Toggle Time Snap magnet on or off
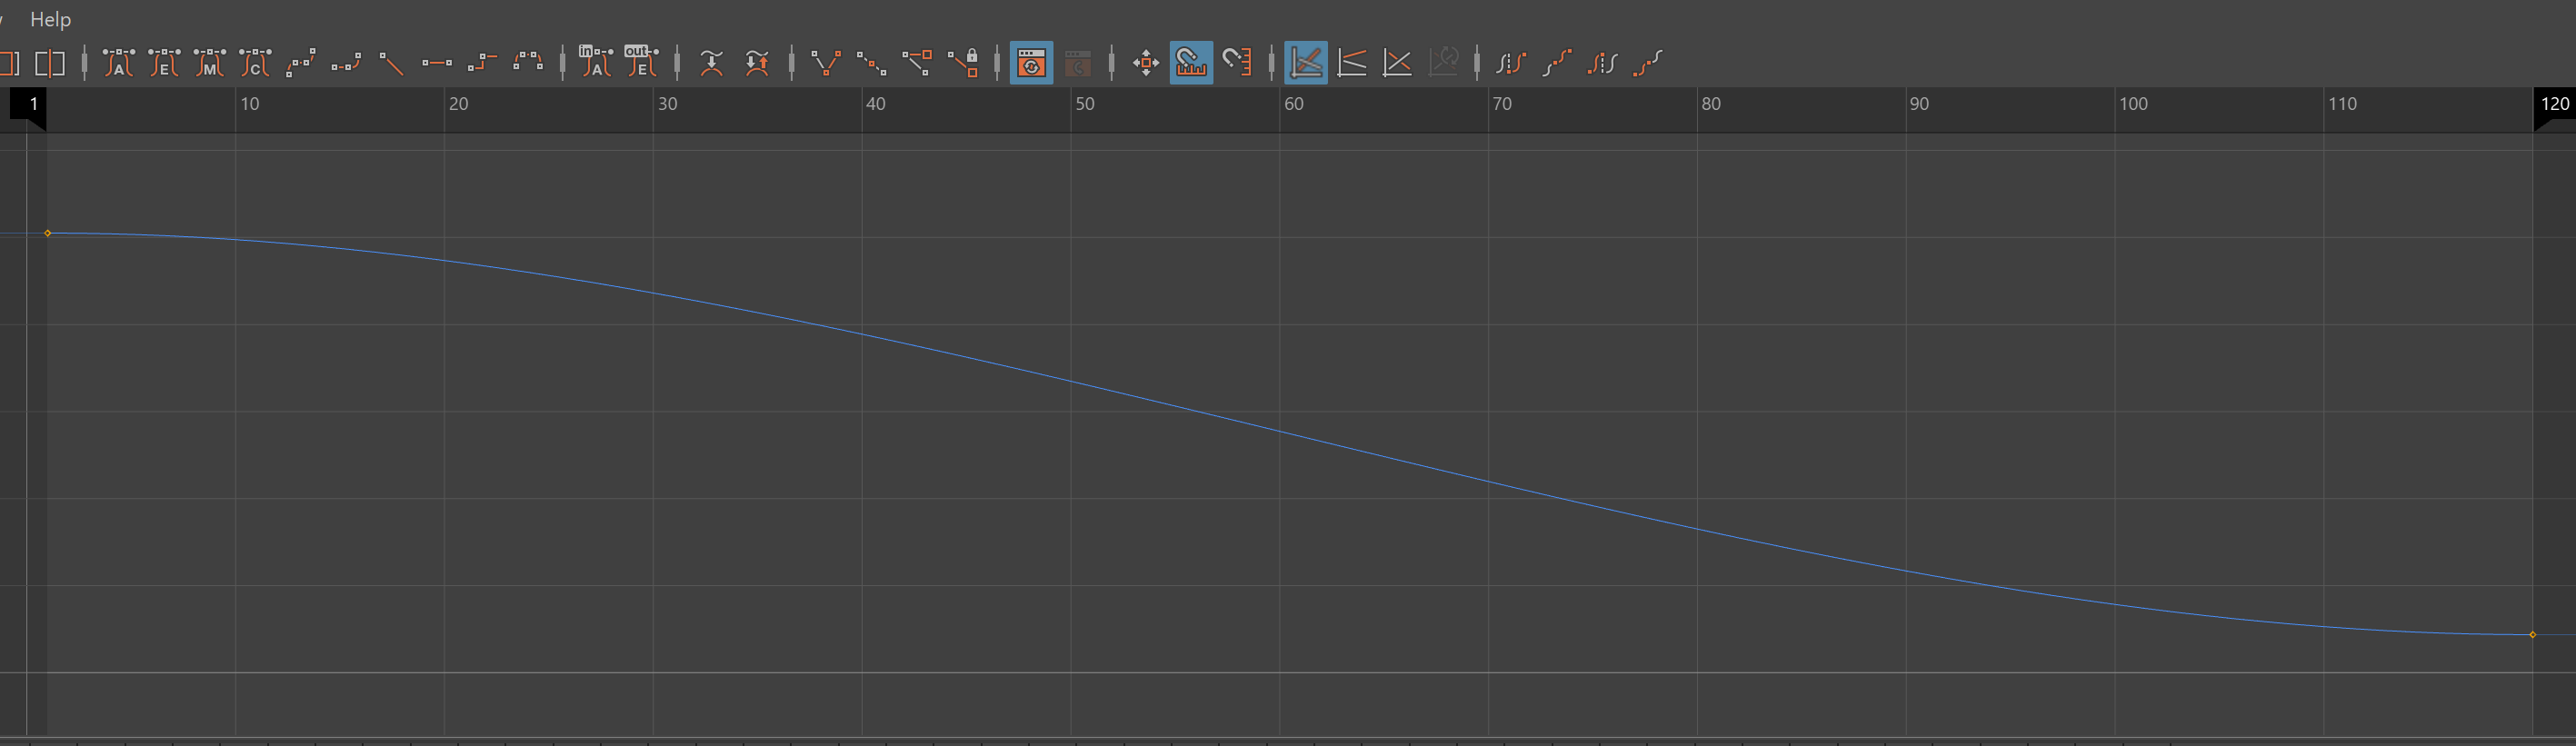Viewport: 2576px width, 746px height. (1191, 63)
